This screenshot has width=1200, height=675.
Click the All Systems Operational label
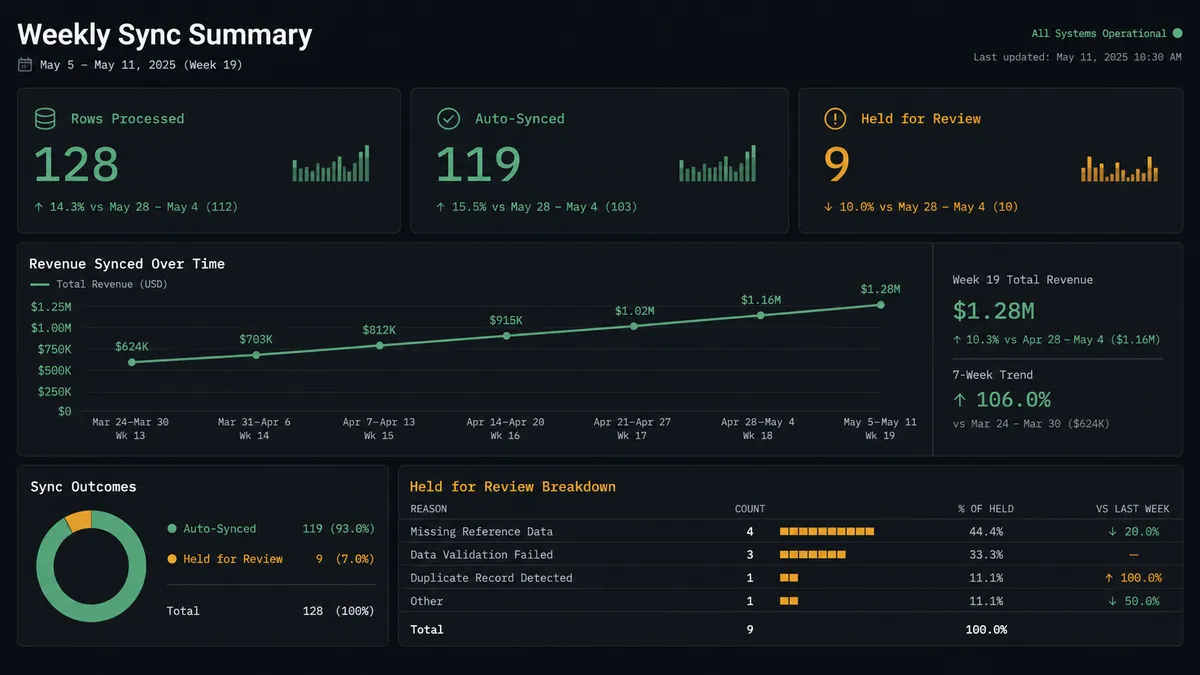click(1099, 34)
